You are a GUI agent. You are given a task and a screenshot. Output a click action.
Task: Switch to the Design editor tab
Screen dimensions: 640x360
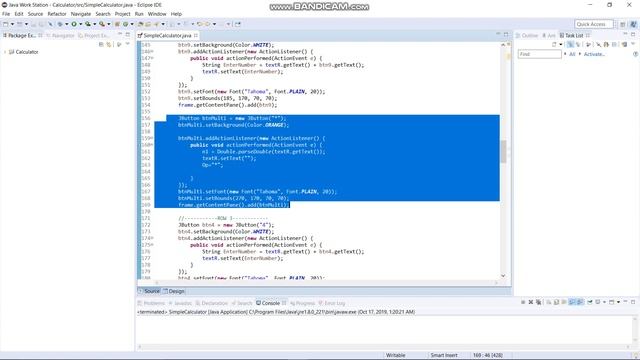174,291
